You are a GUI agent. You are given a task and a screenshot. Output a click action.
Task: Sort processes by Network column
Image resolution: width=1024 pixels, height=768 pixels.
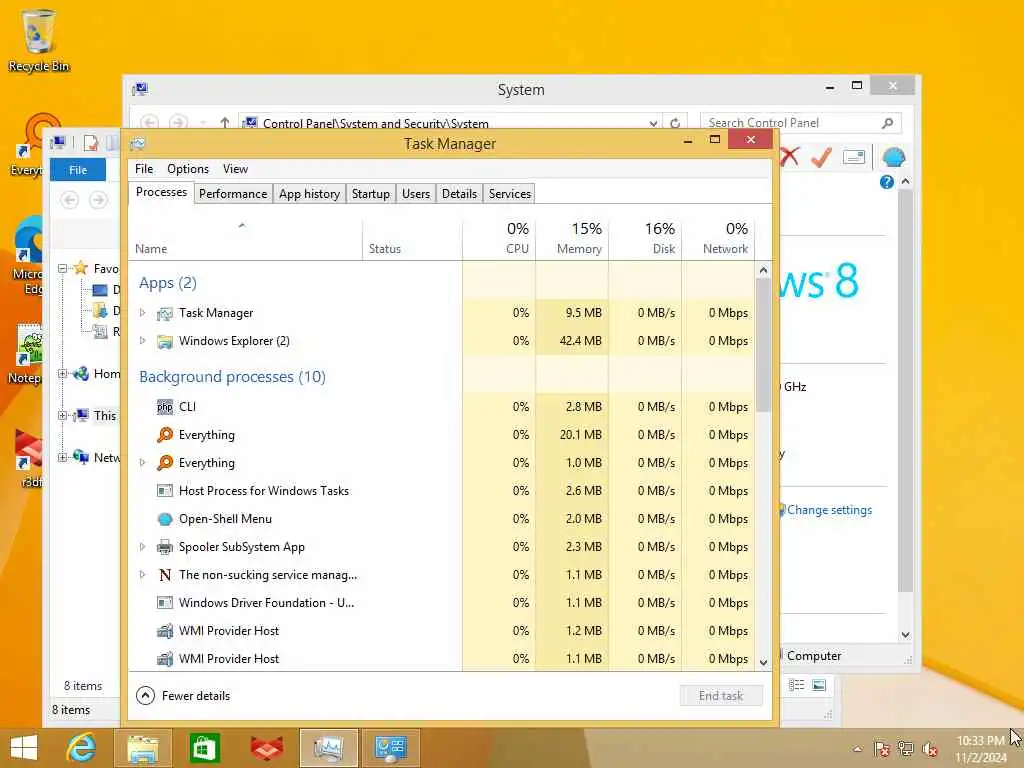pos(718,240)
